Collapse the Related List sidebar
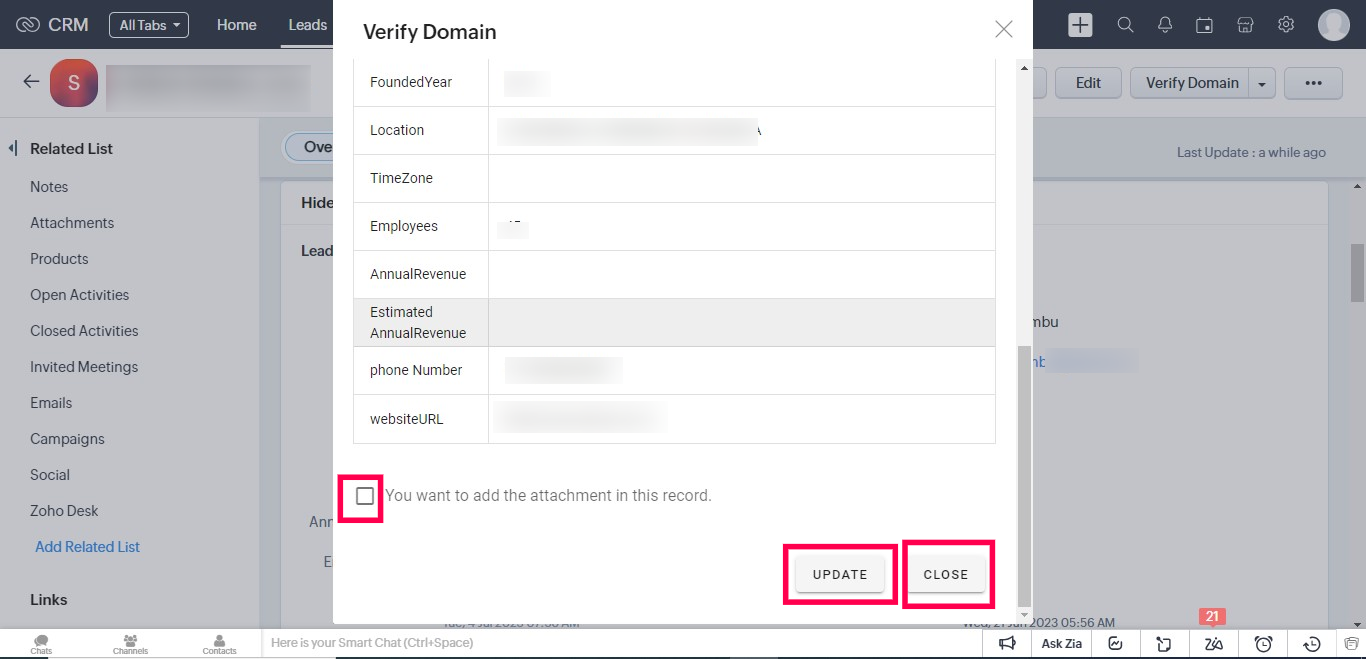This screenshot has height=659, width=1366. [x=13, y=149]
